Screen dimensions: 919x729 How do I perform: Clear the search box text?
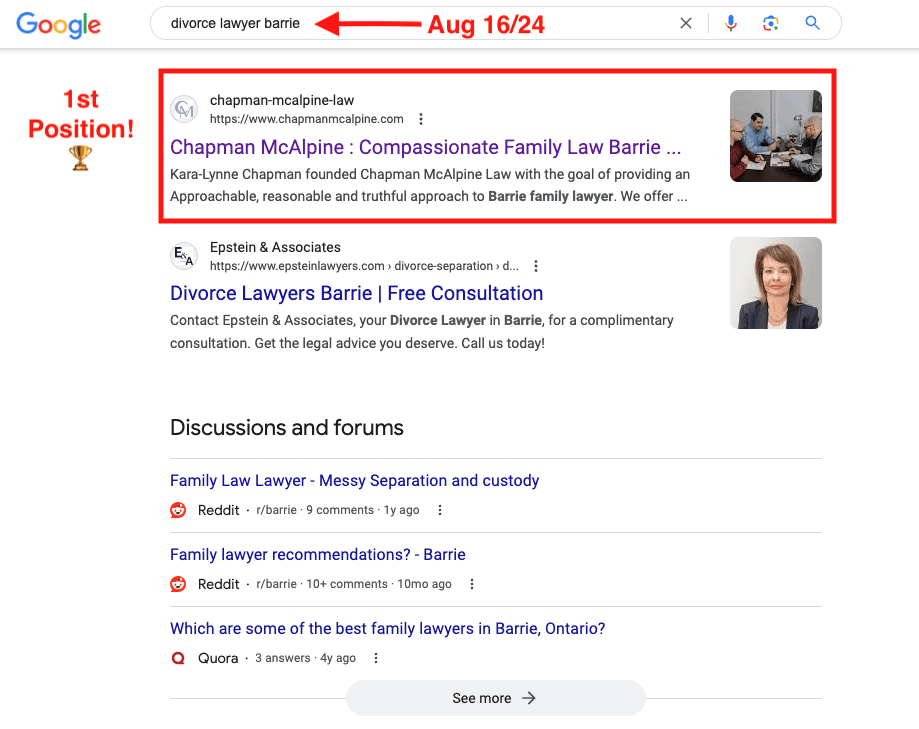[686, 23]
